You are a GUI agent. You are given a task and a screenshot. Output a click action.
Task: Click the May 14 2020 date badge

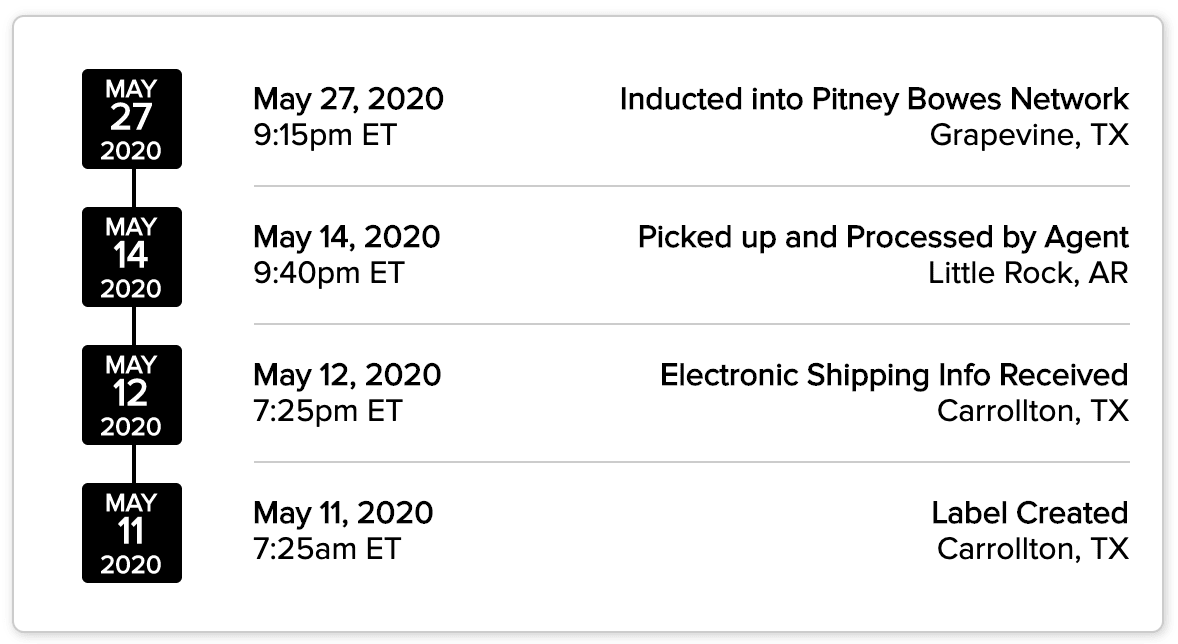coord(132,257)
